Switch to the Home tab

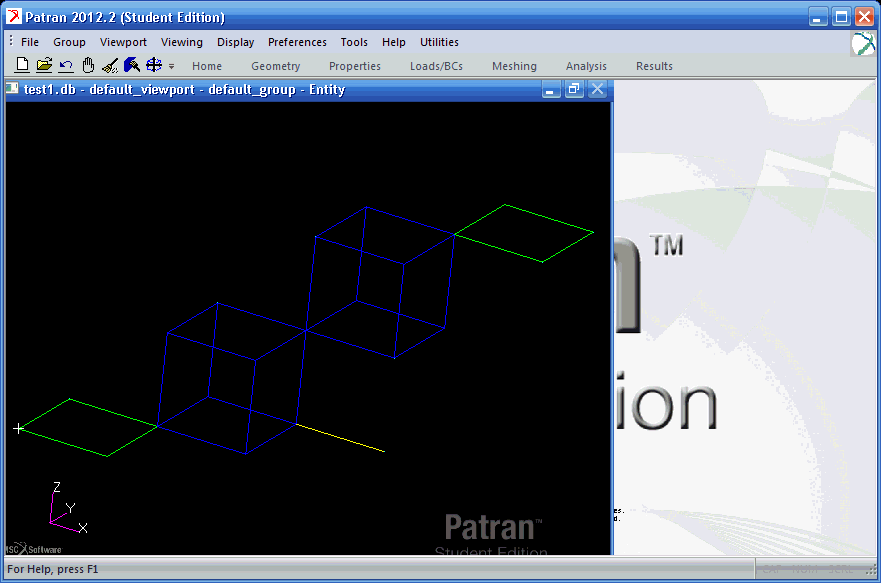pyautogui.click(x=207, y=66)
